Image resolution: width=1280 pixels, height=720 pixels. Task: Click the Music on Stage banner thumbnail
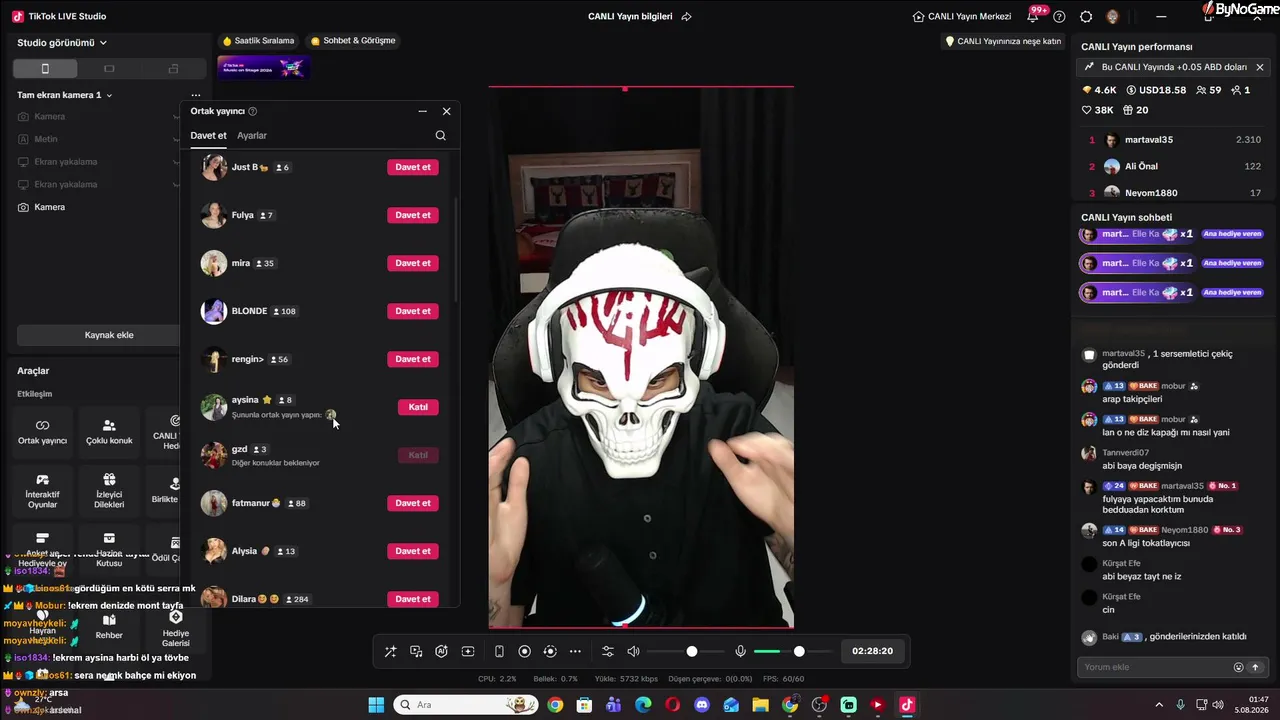(264, 67)
